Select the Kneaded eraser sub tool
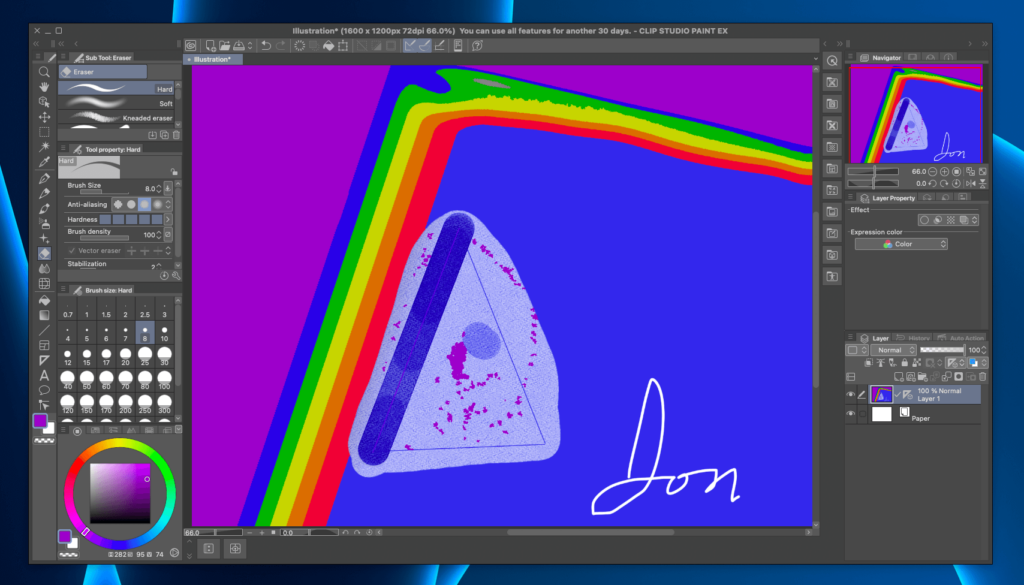Screen dimensions: 1024x585 [117, 118]
